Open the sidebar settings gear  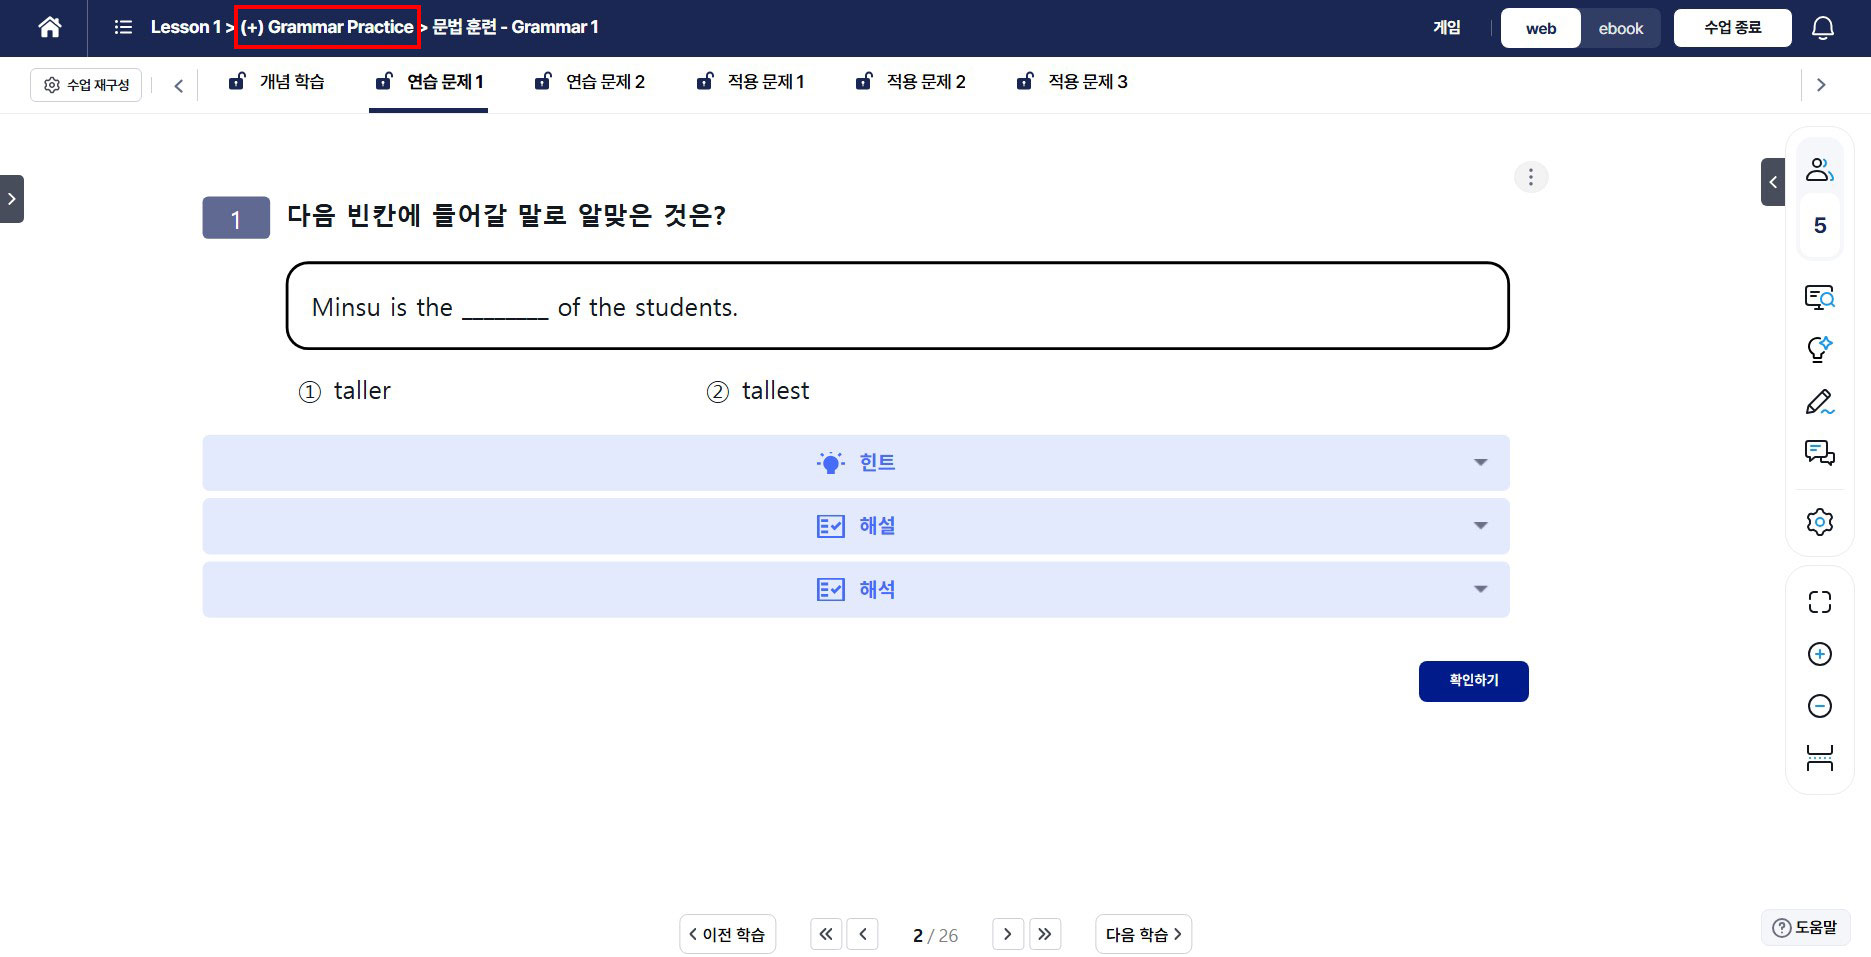tap(1819, 522)
